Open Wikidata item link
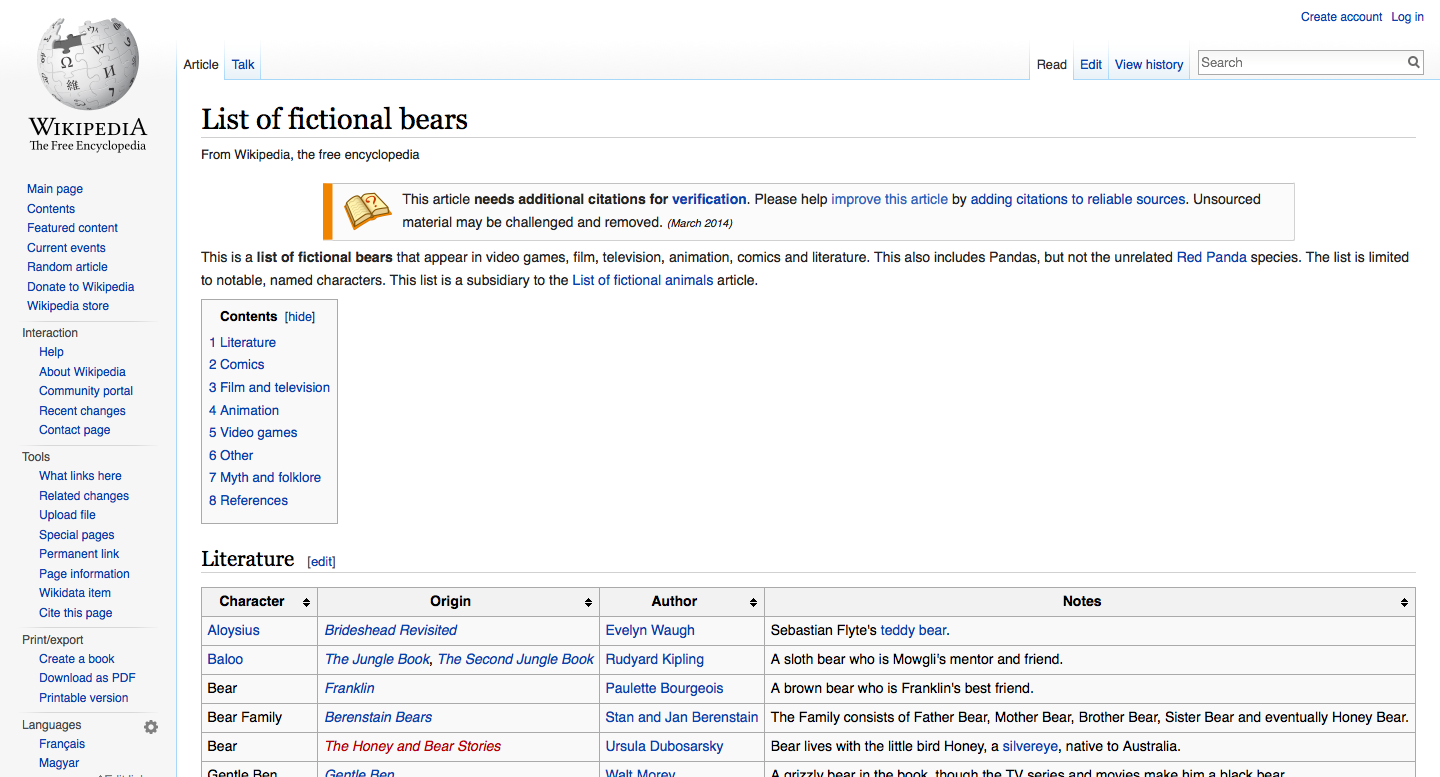The width and height of the screenshot is (1440, 777). pyautogui.click(x=75, y=593)
